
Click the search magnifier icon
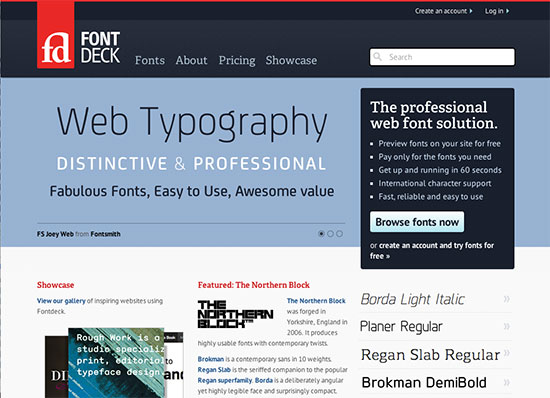tap(377, 57)
